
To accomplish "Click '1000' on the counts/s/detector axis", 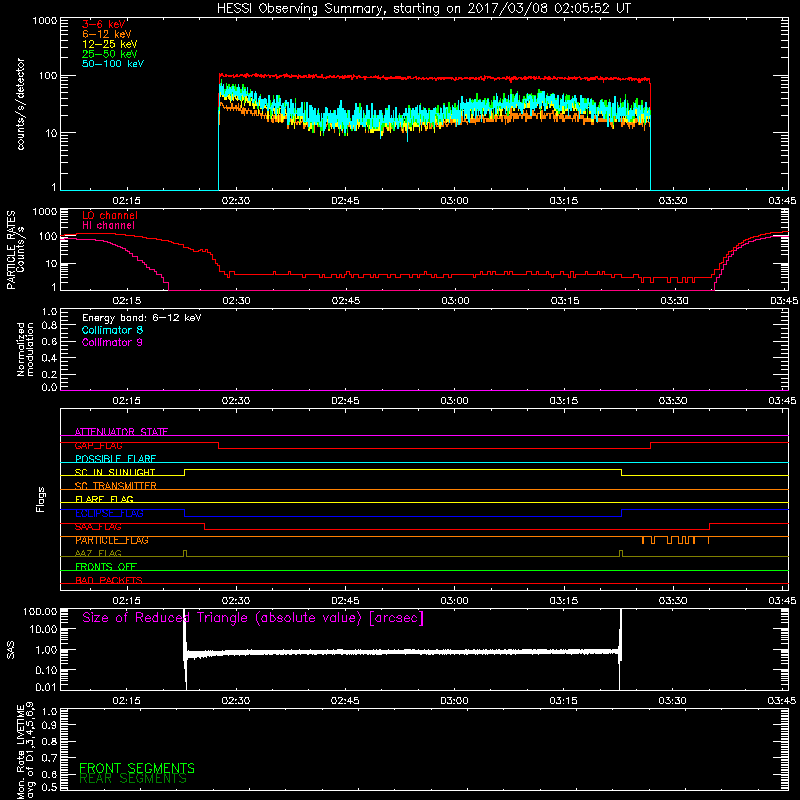I will (44, 21).
